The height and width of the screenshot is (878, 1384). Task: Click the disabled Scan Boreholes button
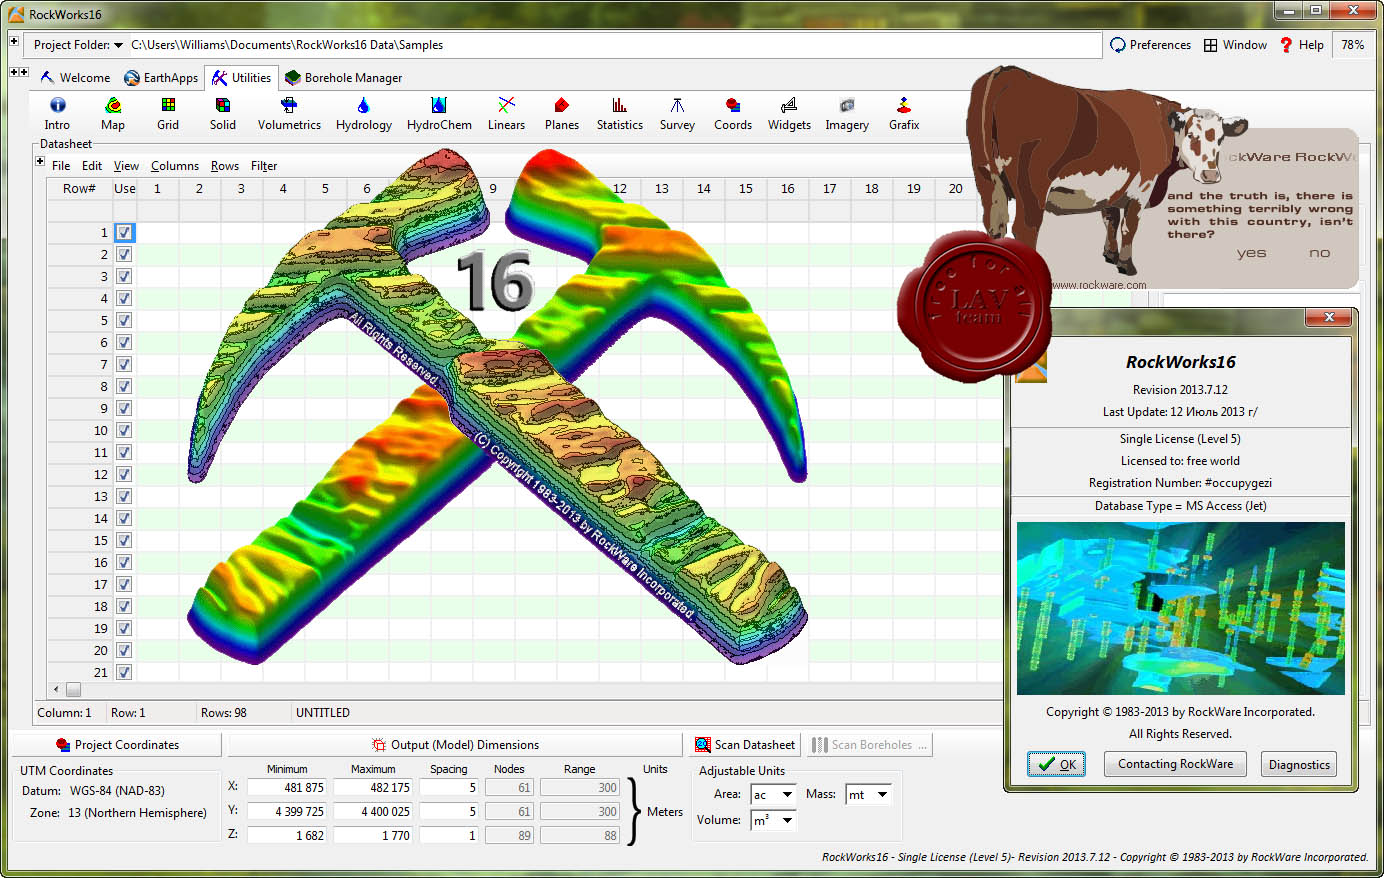(871, 745)
